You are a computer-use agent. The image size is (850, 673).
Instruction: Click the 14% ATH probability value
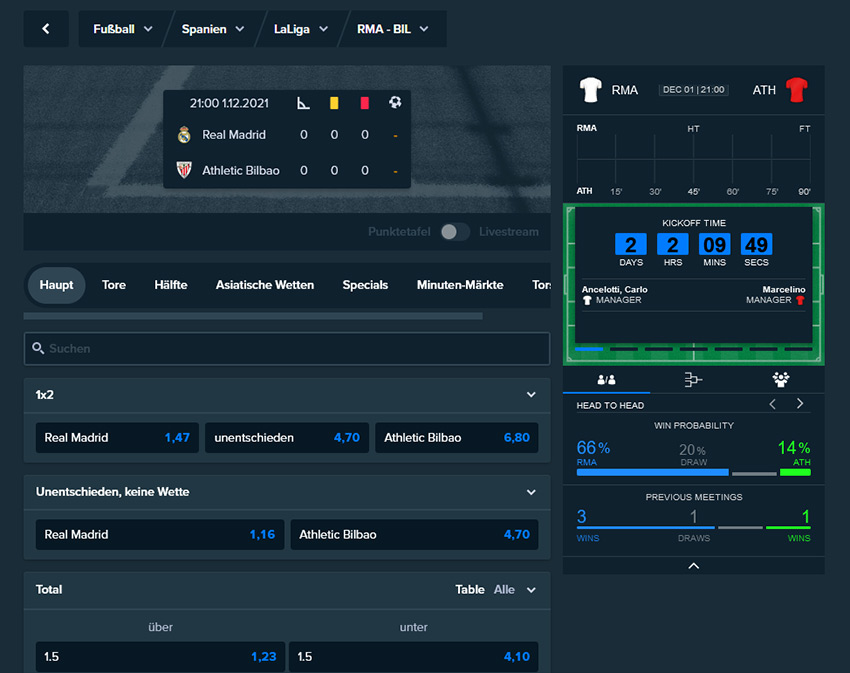pos(794,448)
